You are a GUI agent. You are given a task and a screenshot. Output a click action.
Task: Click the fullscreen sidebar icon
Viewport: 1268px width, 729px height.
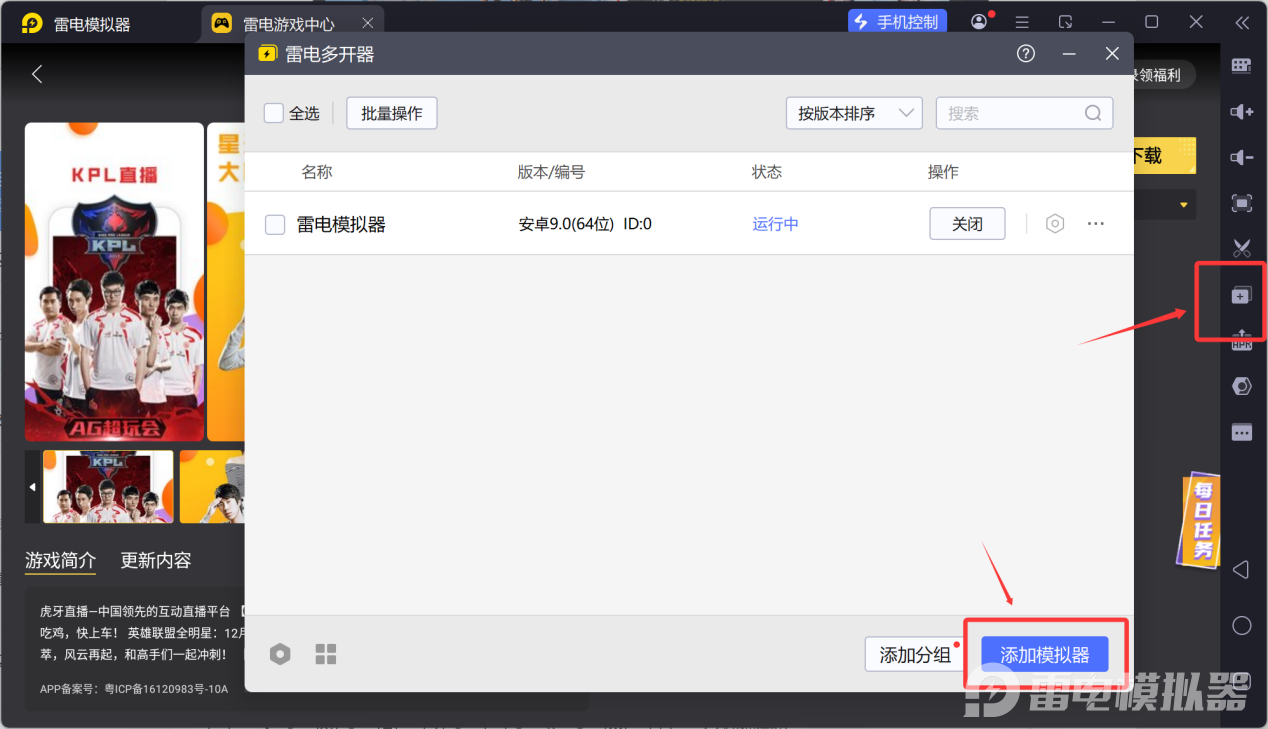pyautogui.click(x=1241, y=204)
